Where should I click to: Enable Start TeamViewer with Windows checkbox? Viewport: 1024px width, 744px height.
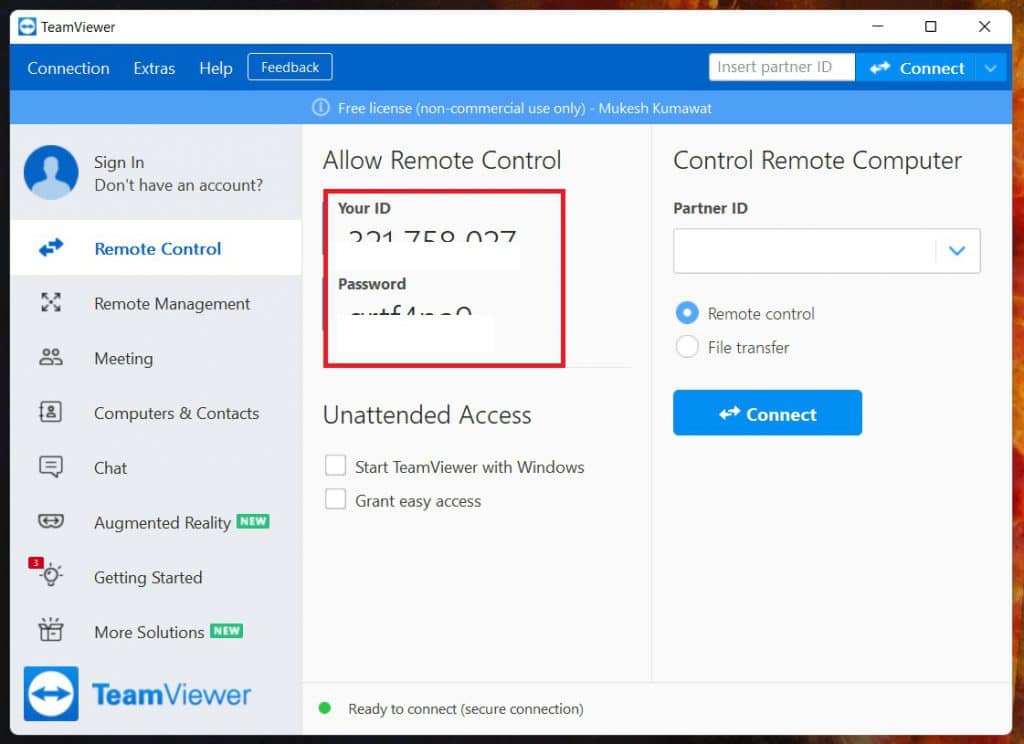tap(336, 466)
